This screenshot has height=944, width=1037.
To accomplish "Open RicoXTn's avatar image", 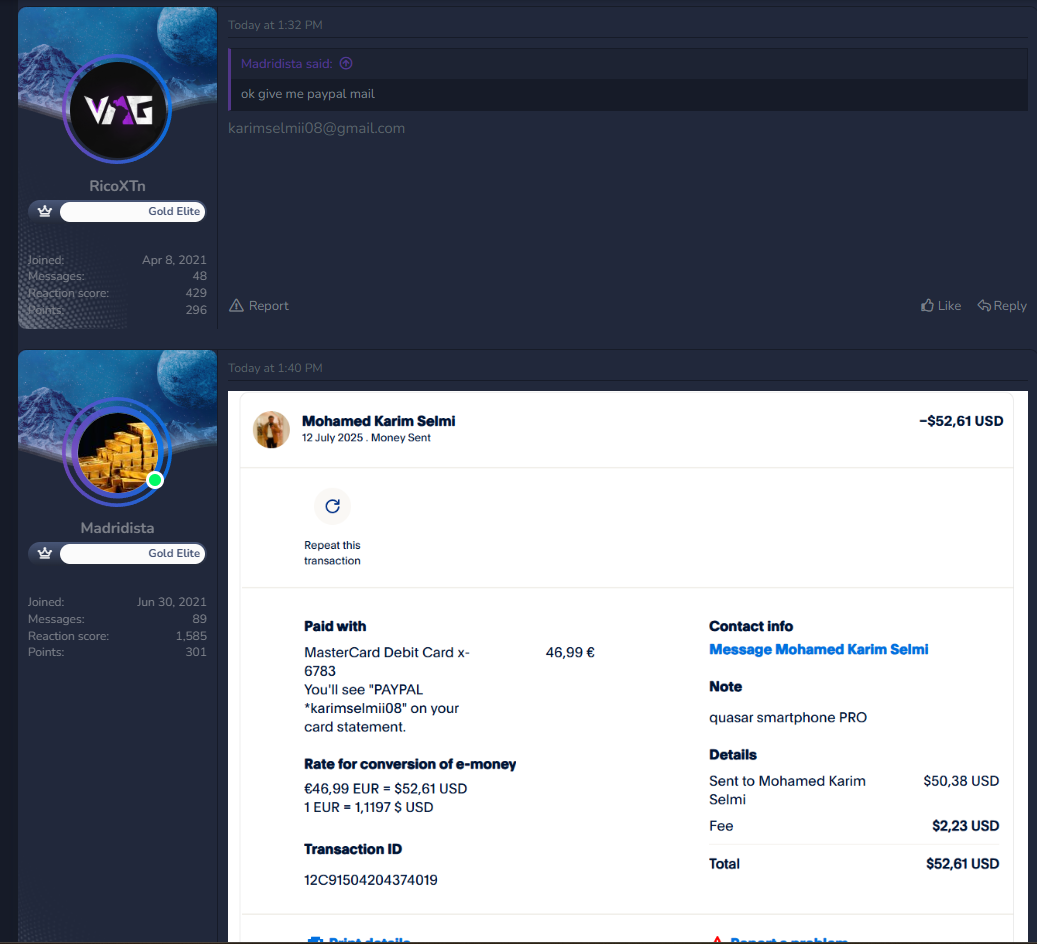I will coord(118,109).
